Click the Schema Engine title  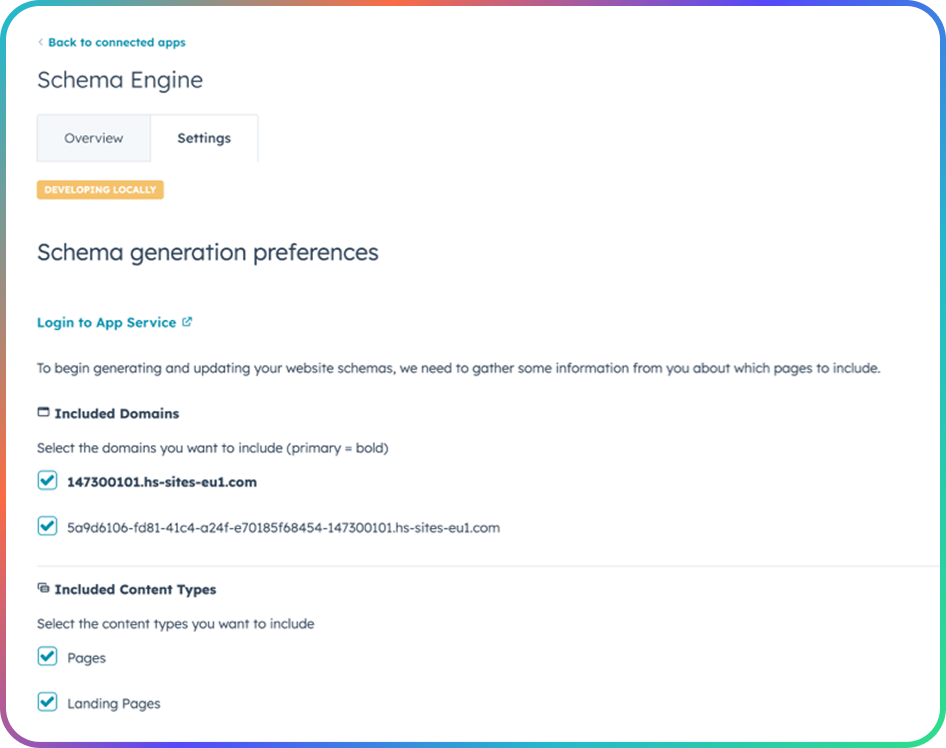point(120,81)
